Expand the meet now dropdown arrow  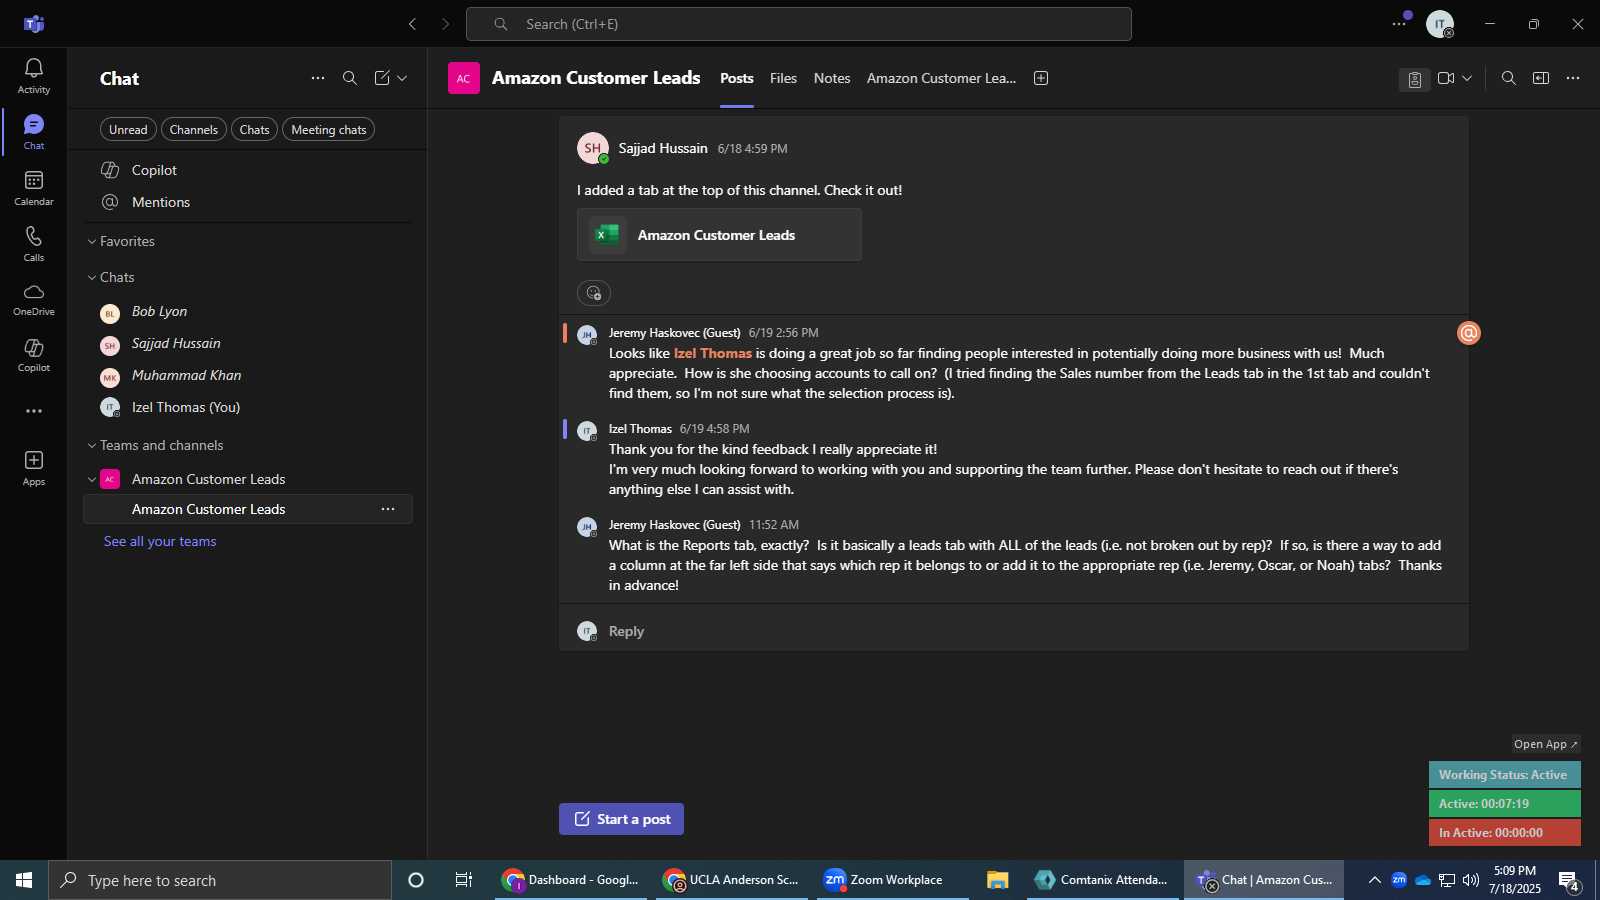click(1467, 78)
